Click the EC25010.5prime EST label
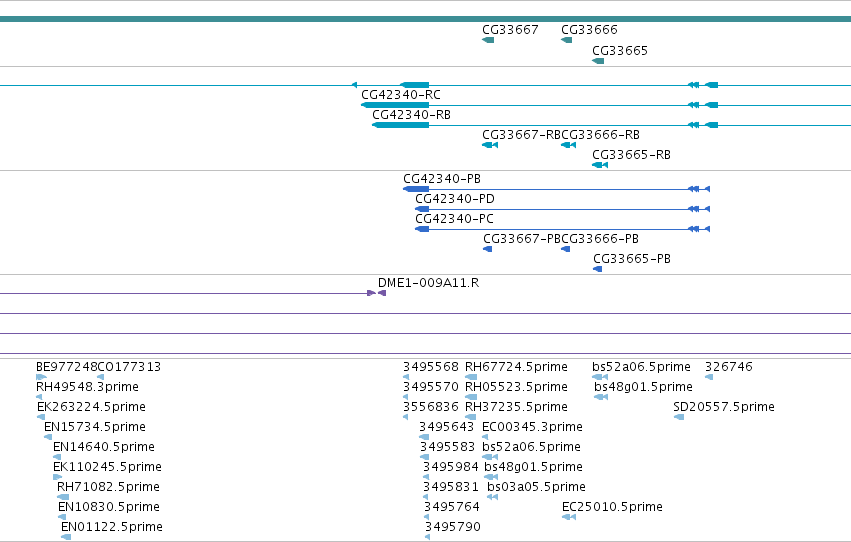 [612, 507]
